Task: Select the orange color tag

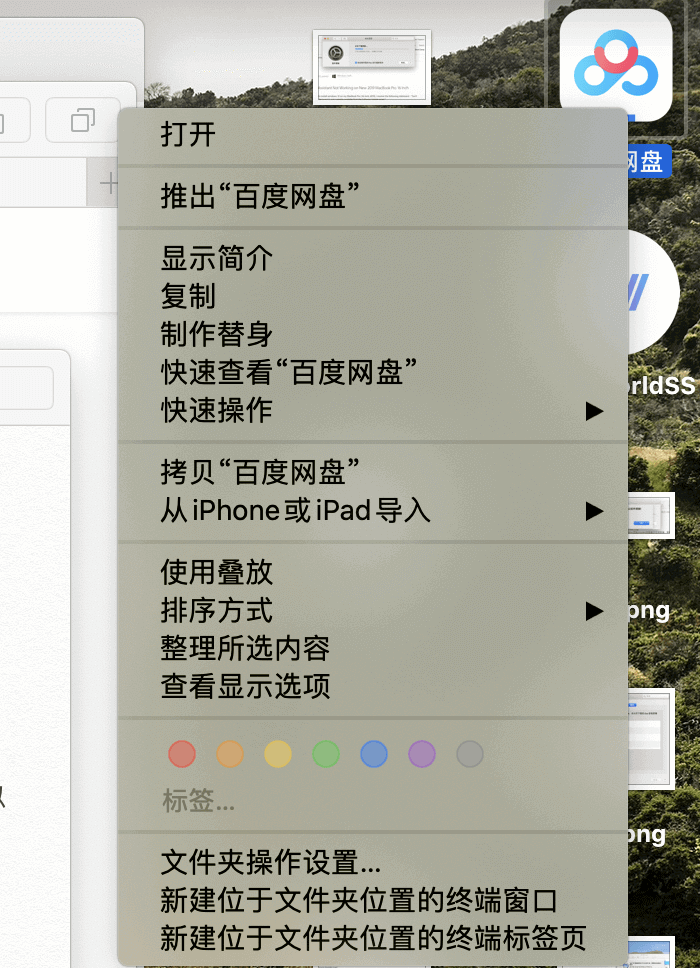Action: point(230,753)
